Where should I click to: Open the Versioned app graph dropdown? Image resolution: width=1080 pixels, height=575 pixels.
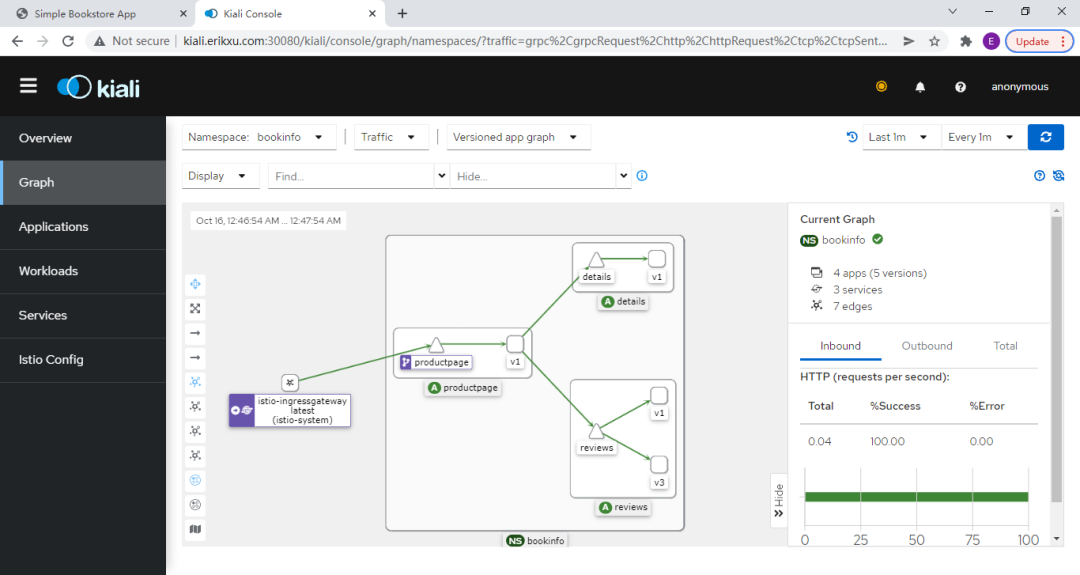518,137
